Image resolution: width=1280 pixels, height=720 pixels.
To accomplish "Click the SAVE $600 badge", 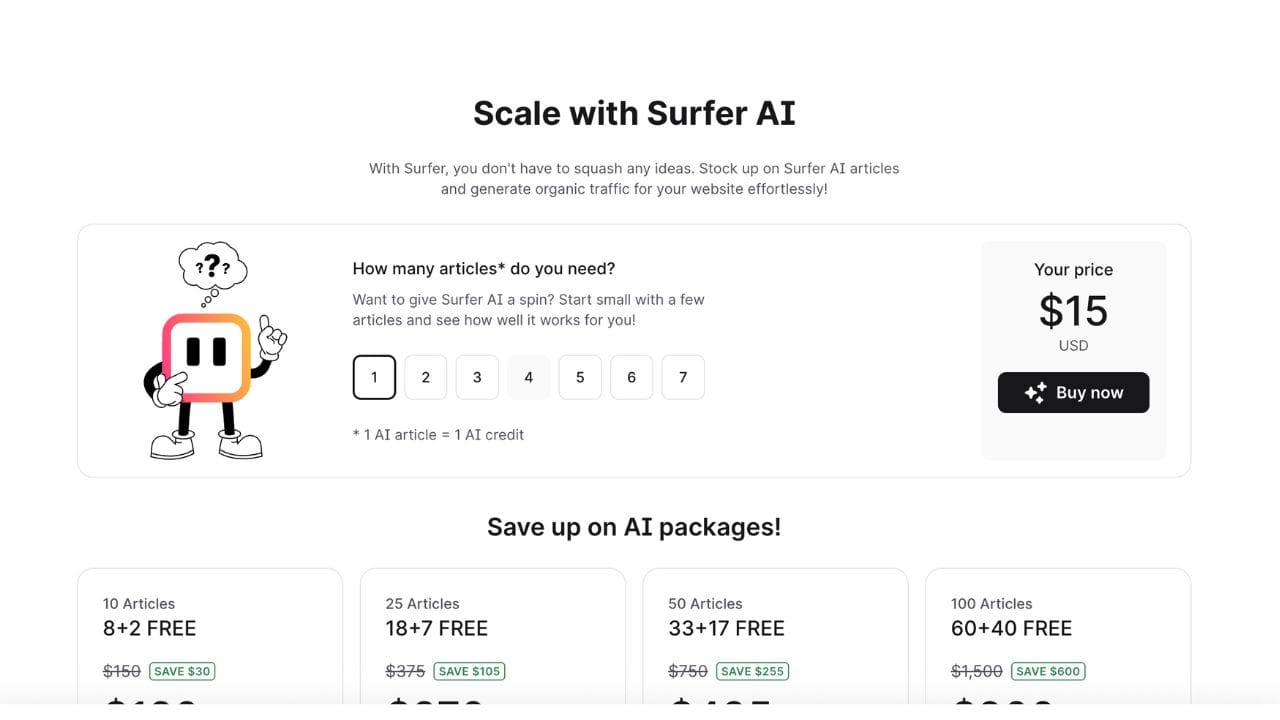I will (x=1048, y=671).
